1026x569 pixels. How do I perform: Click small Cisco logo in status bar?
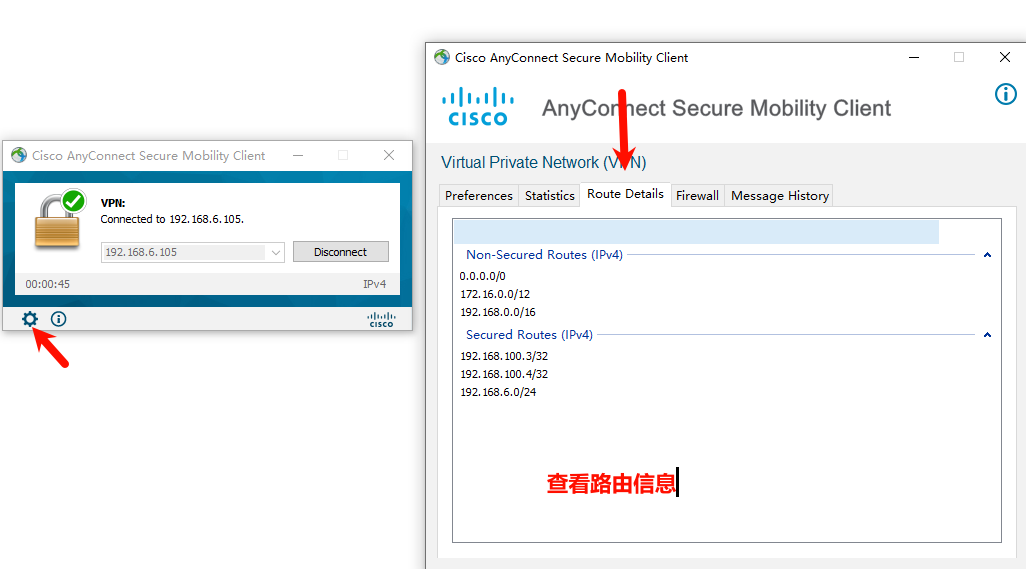[x=381, y=319]
